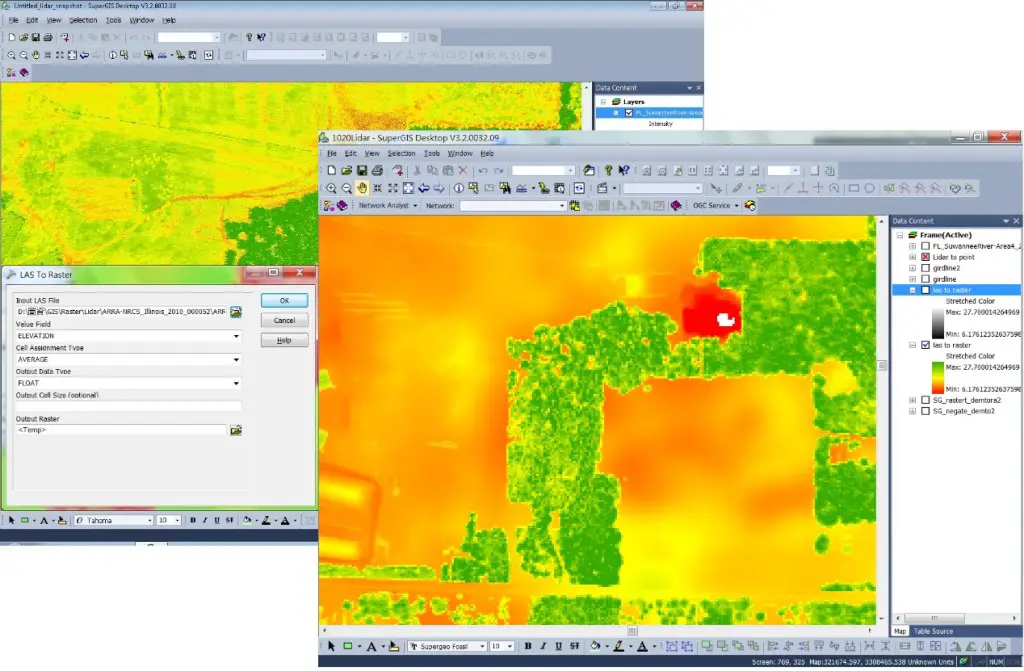
Task: Switch to the Map tab
Action: tap(900, 631)
